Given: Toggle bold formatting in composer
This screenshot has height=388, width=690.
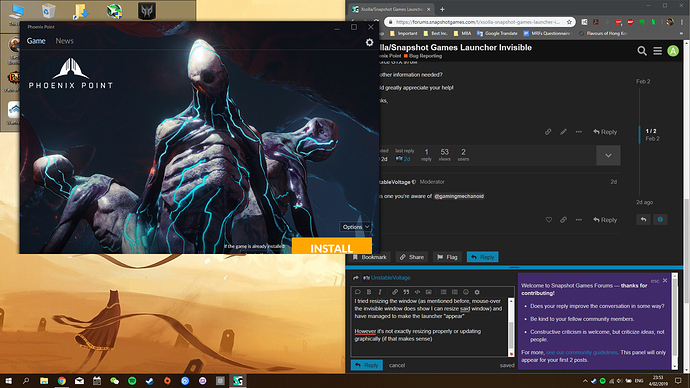Looking at the screenshot, I should click(x=369, y=292).
